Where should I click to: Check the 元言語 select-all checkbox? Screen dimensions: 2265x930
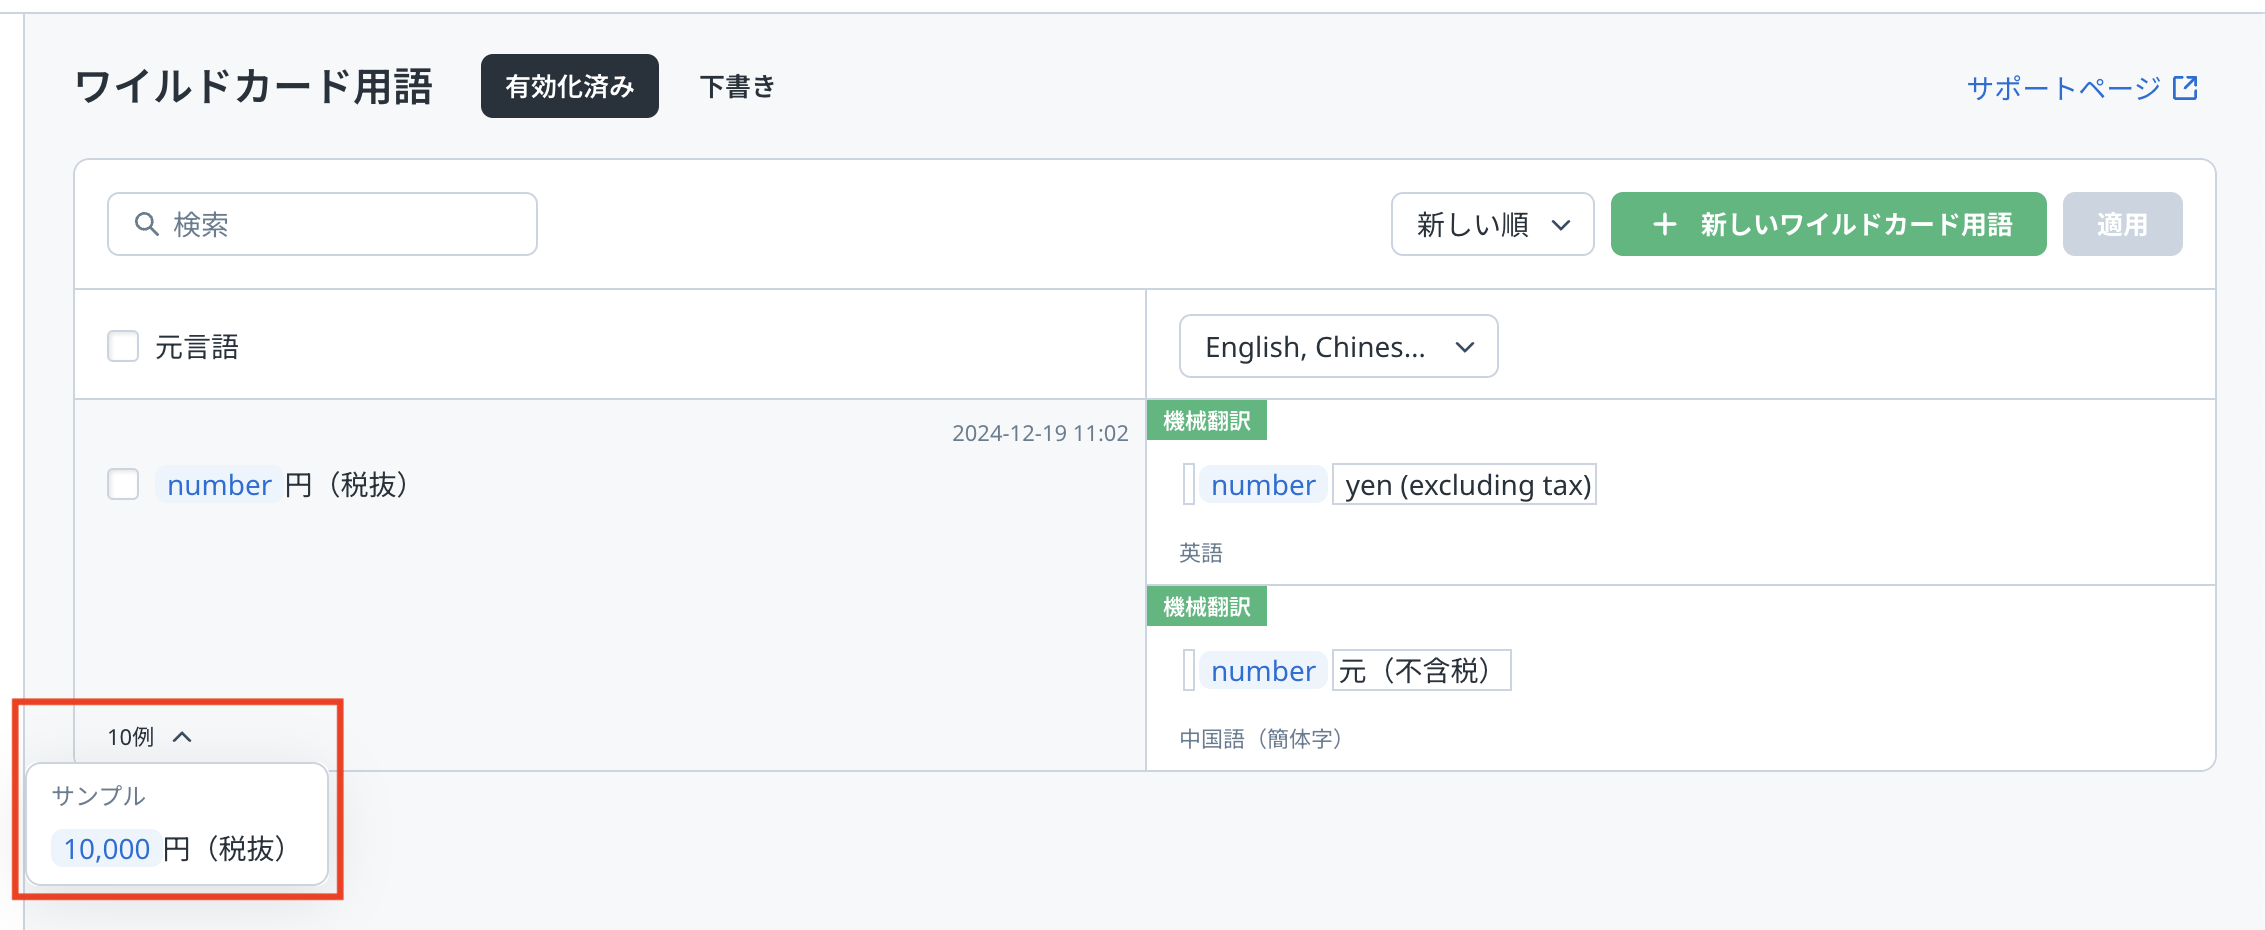click(x=123, y=347)
